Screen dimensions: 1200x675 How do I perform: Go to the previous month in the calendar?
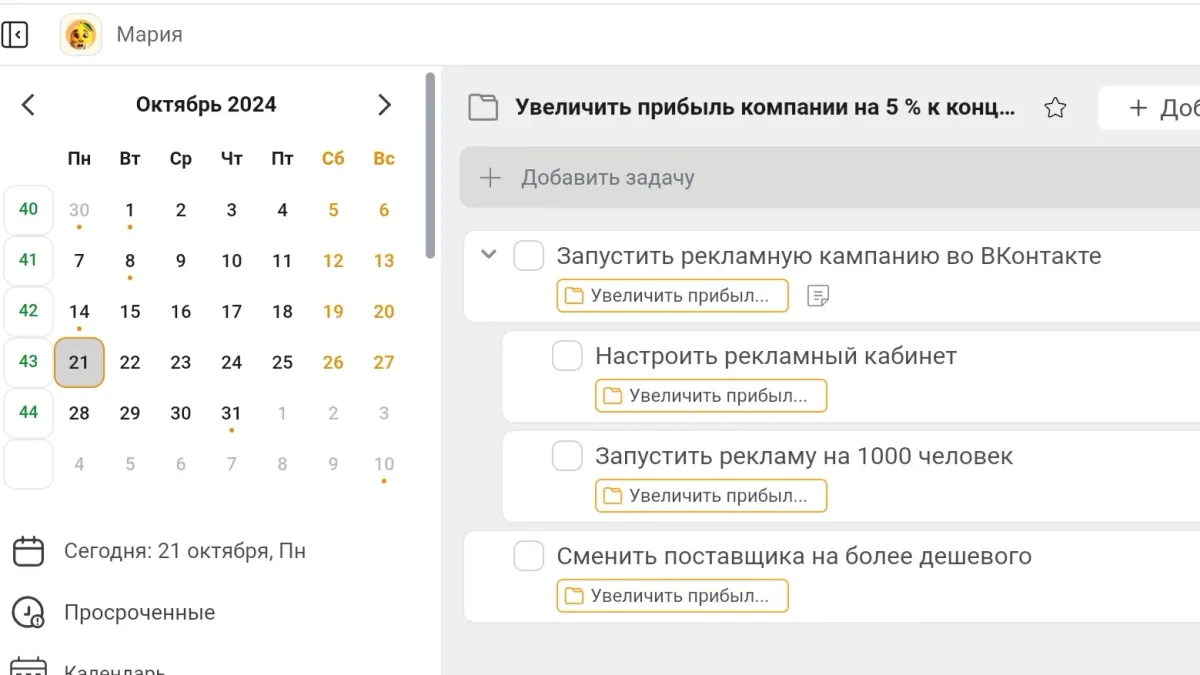click(28, 105)
